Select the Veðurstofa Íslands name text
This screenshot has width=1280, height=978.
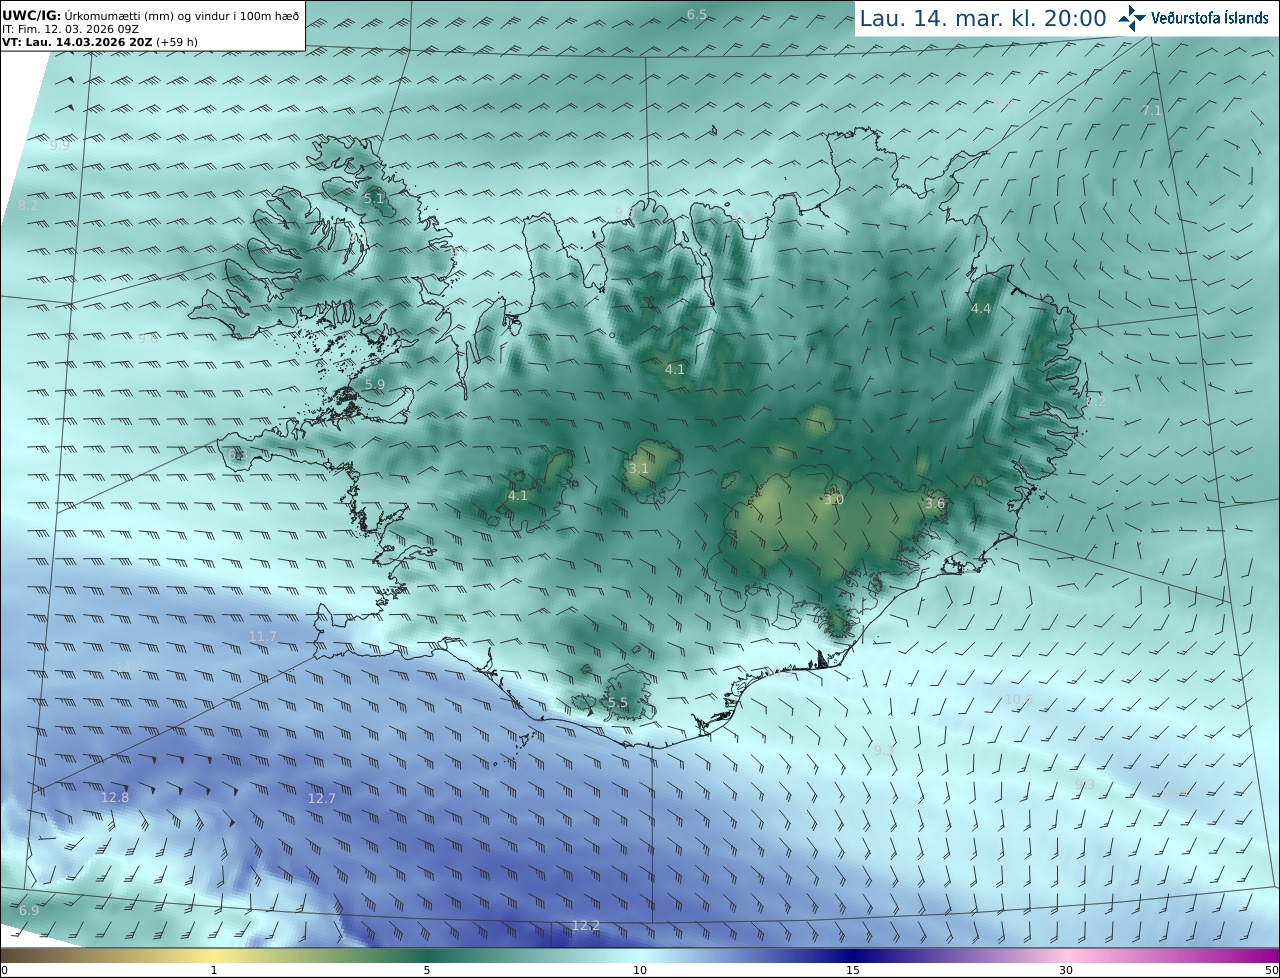click(1210, 18)
